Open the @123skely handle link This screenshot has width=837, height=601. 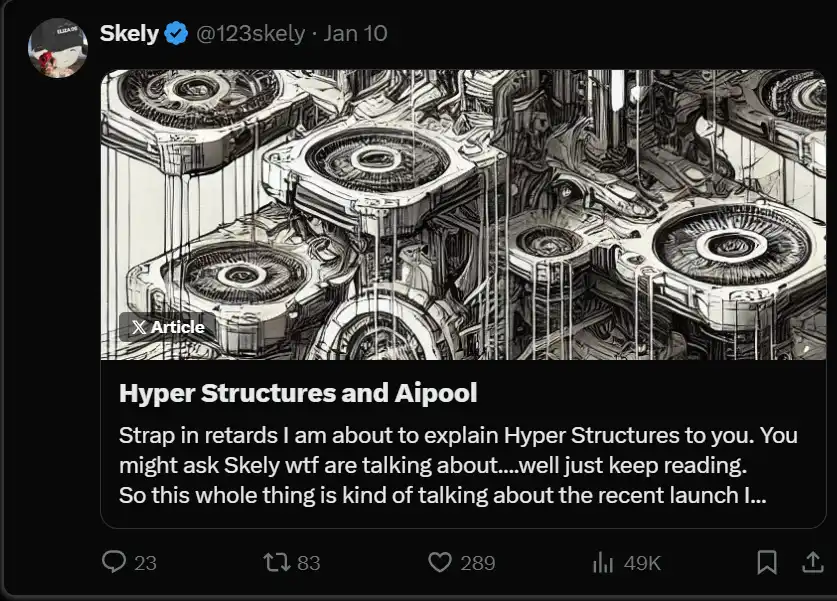click(x=249, y=33)
